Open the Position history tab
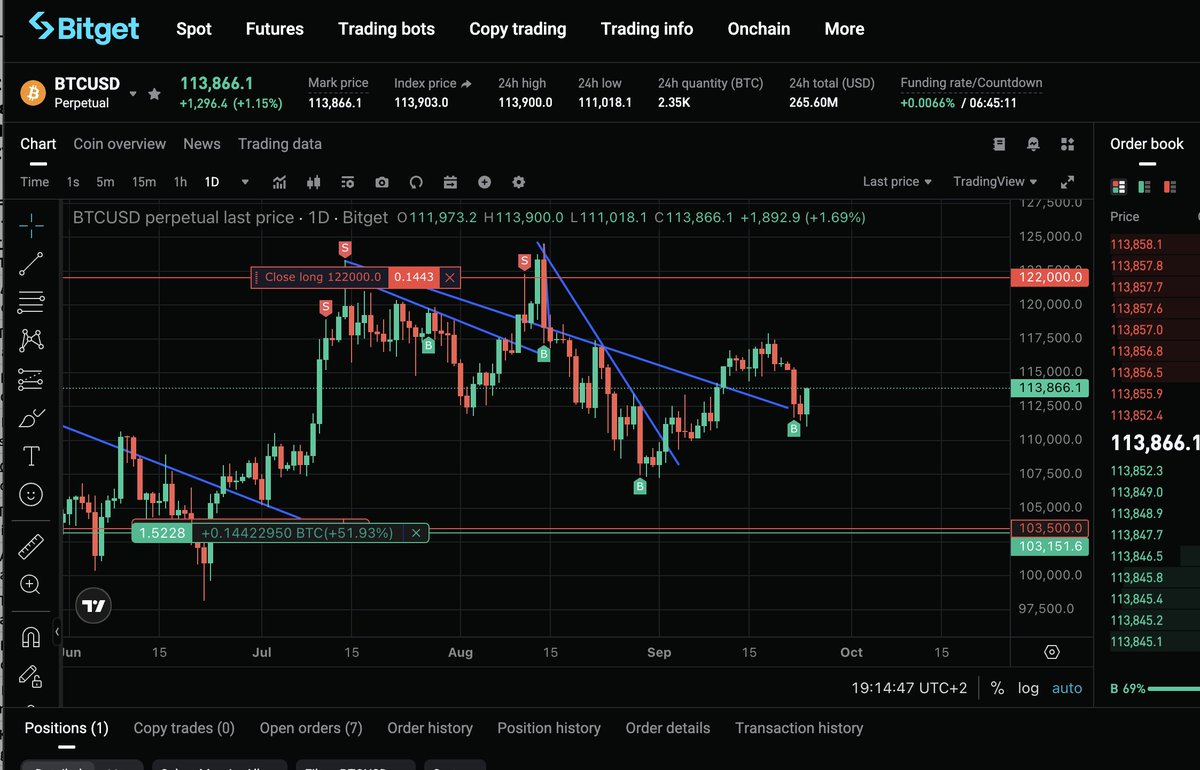The image size is (1200, 770). coord(549,728)
